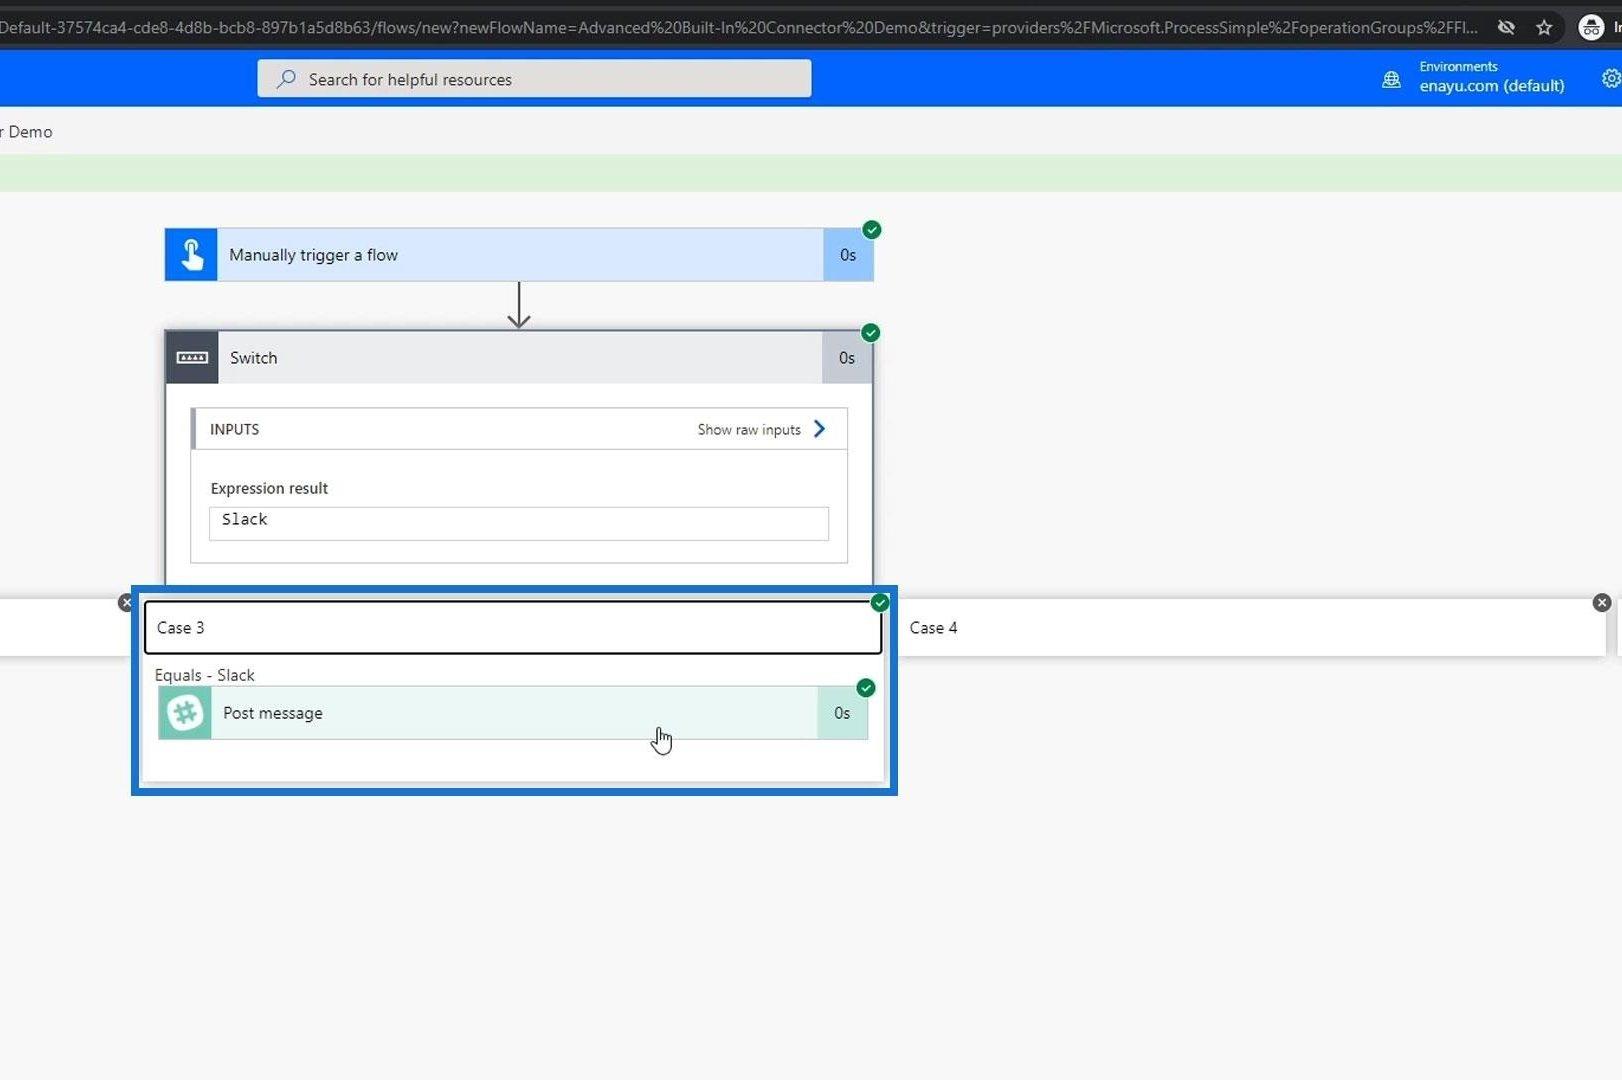The image size is (1622, 1080).
Task: Click the green check on Post message
Action: click(x=866, y=688)
